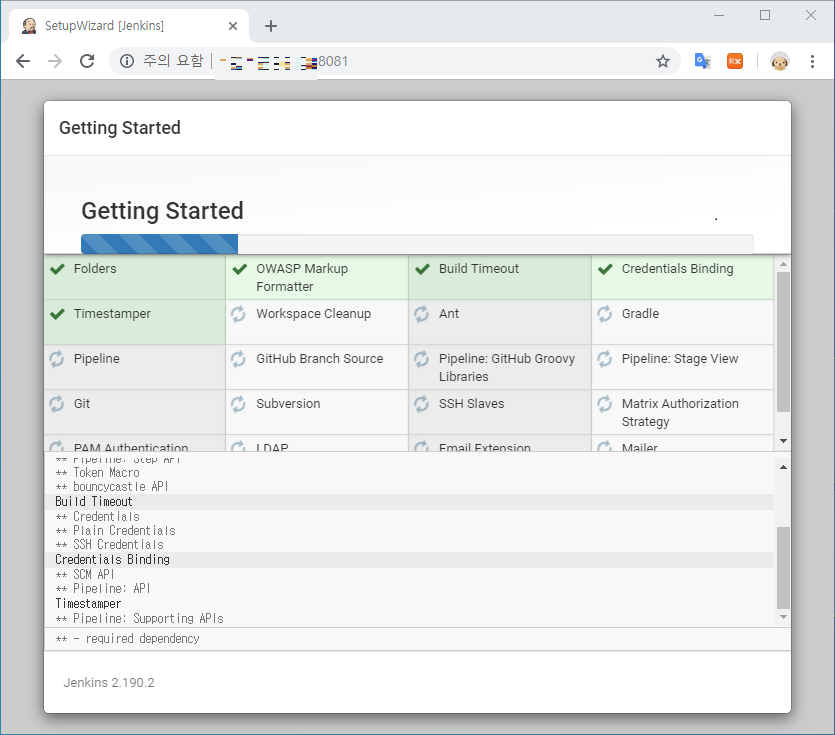Open a new browser tab
The width and height of the screenshot is (835, 735).
point(271,26)
